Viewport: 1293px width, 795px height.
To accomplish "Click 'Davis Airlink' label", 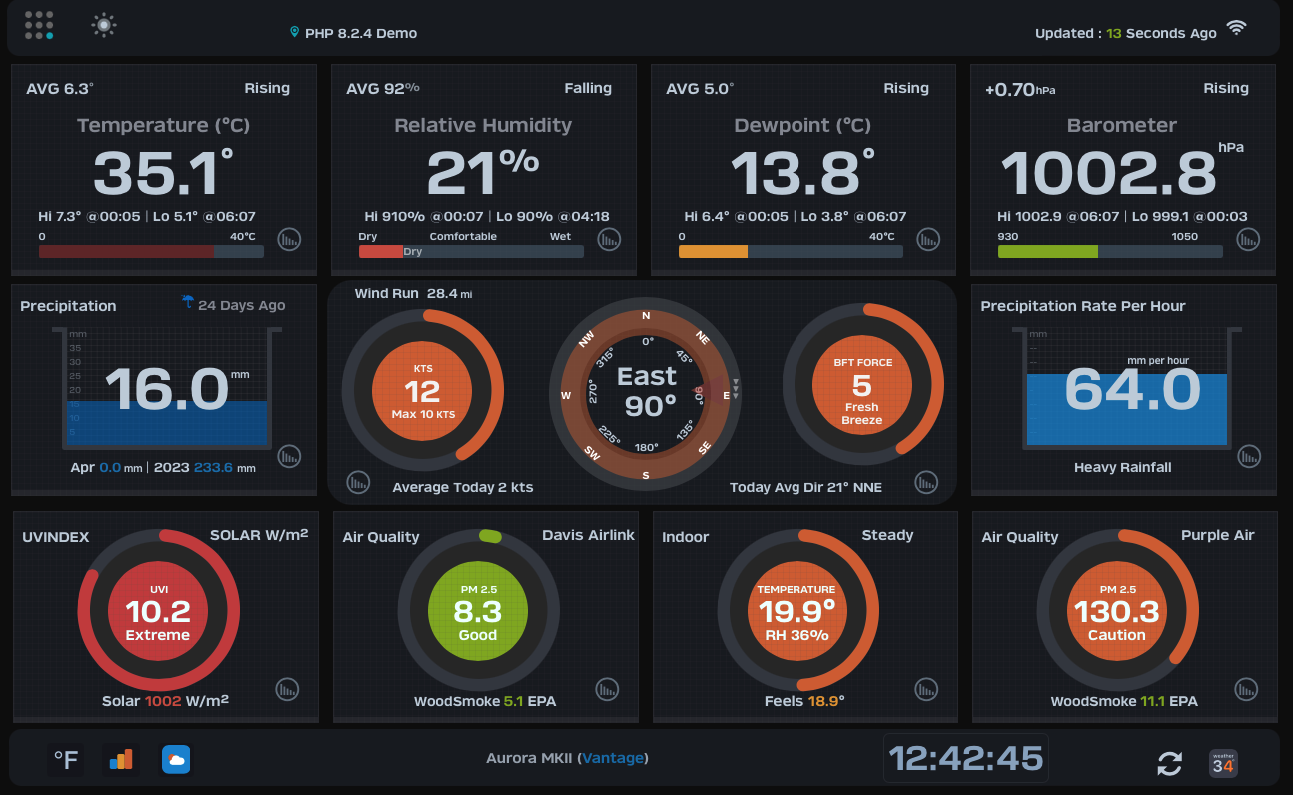I will tap(588, 535).
